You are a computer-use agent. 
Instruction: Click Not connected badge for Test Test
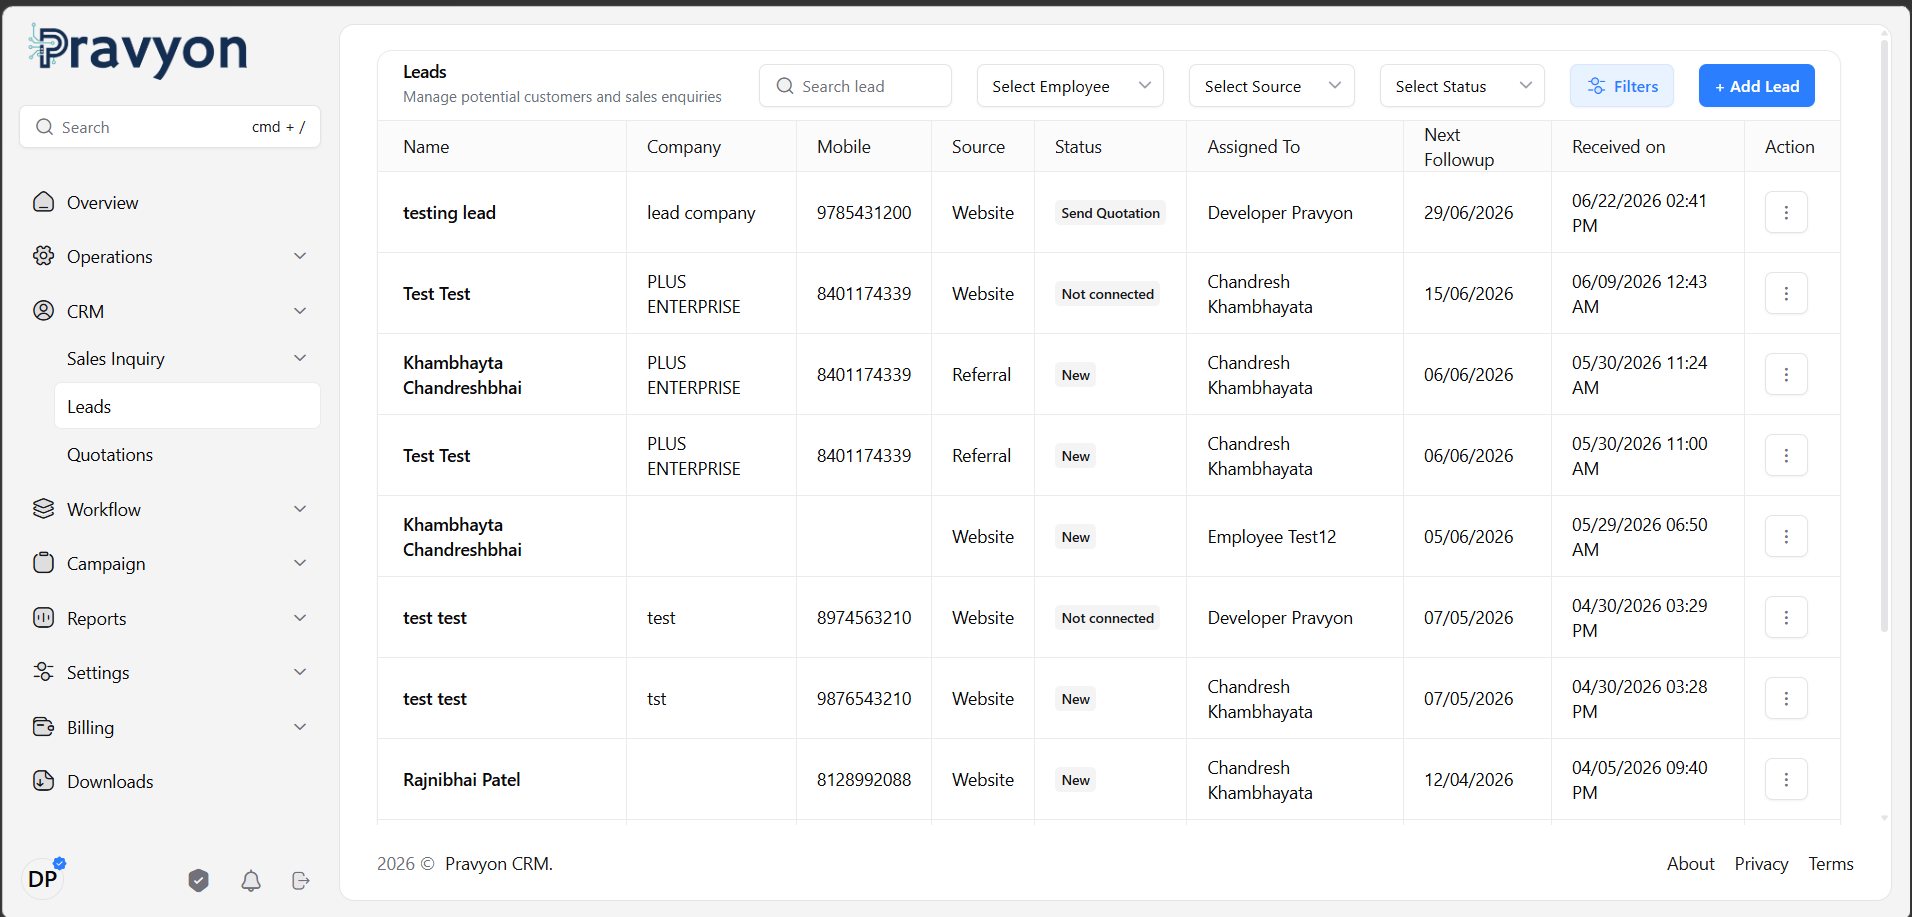pyautogui.click(x=1107, y=294)
